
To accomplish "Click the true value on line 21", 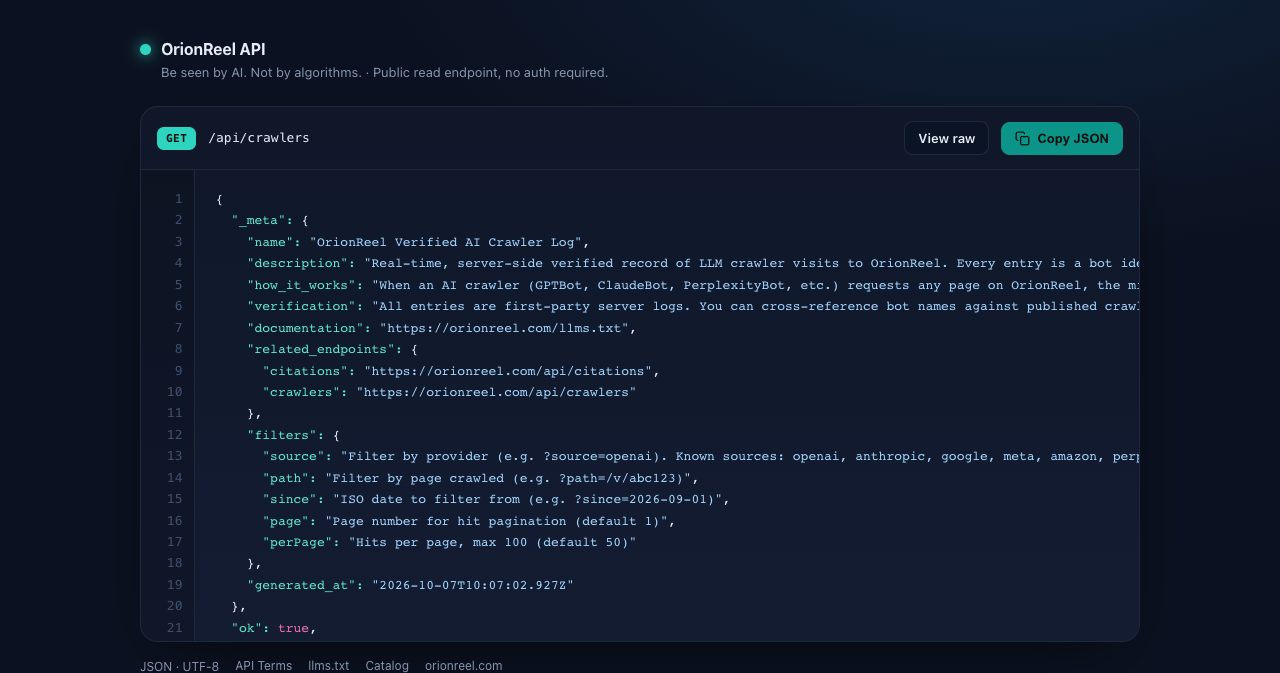I will [x=293, y=628].
